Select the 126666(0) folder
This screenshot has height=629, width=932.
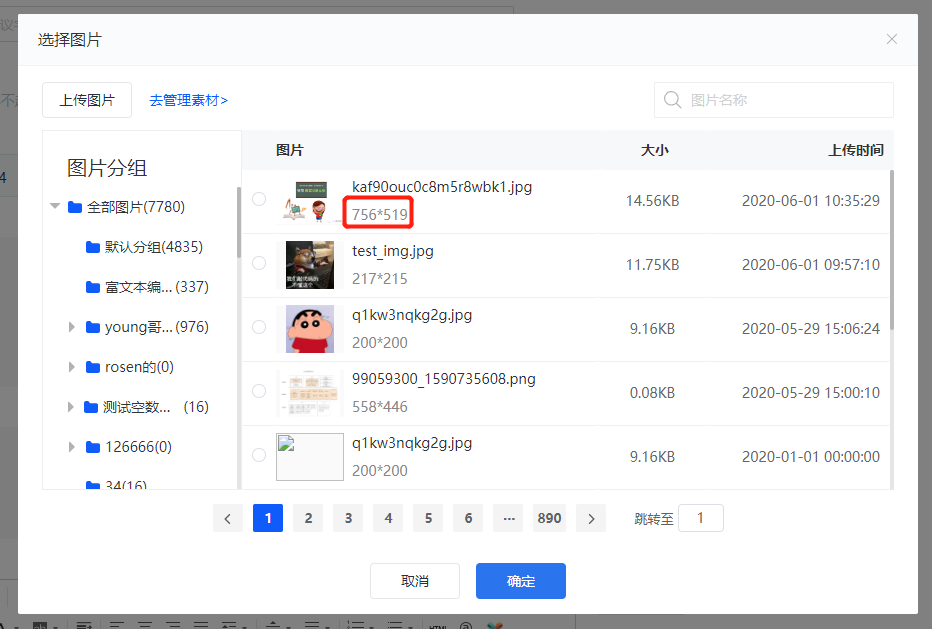pyautogui.click(x=138, y=446)
